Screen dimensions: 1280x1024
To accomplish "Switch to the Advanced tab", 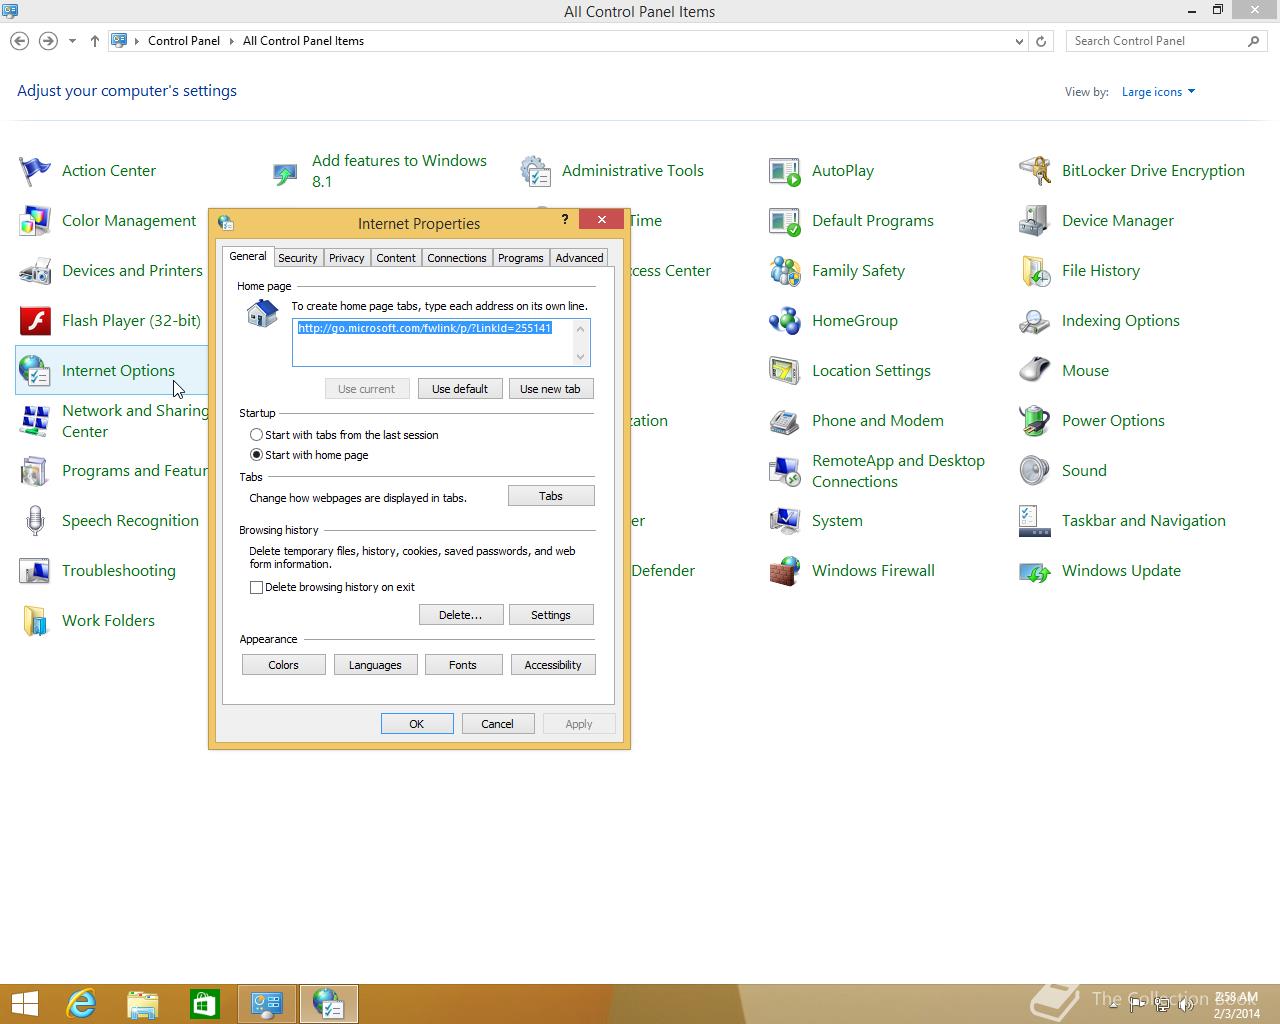I will 579,258.
